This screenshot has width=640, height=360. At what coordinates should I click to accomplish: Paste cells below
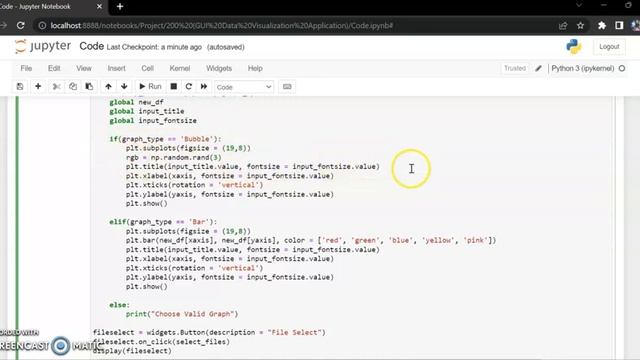point(89,87)
